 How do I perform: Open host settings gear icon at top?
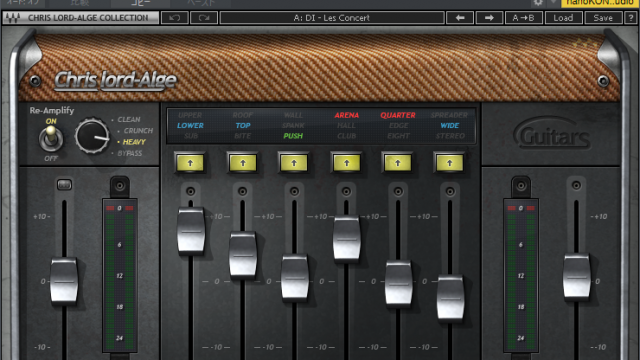tap(538, 3)
